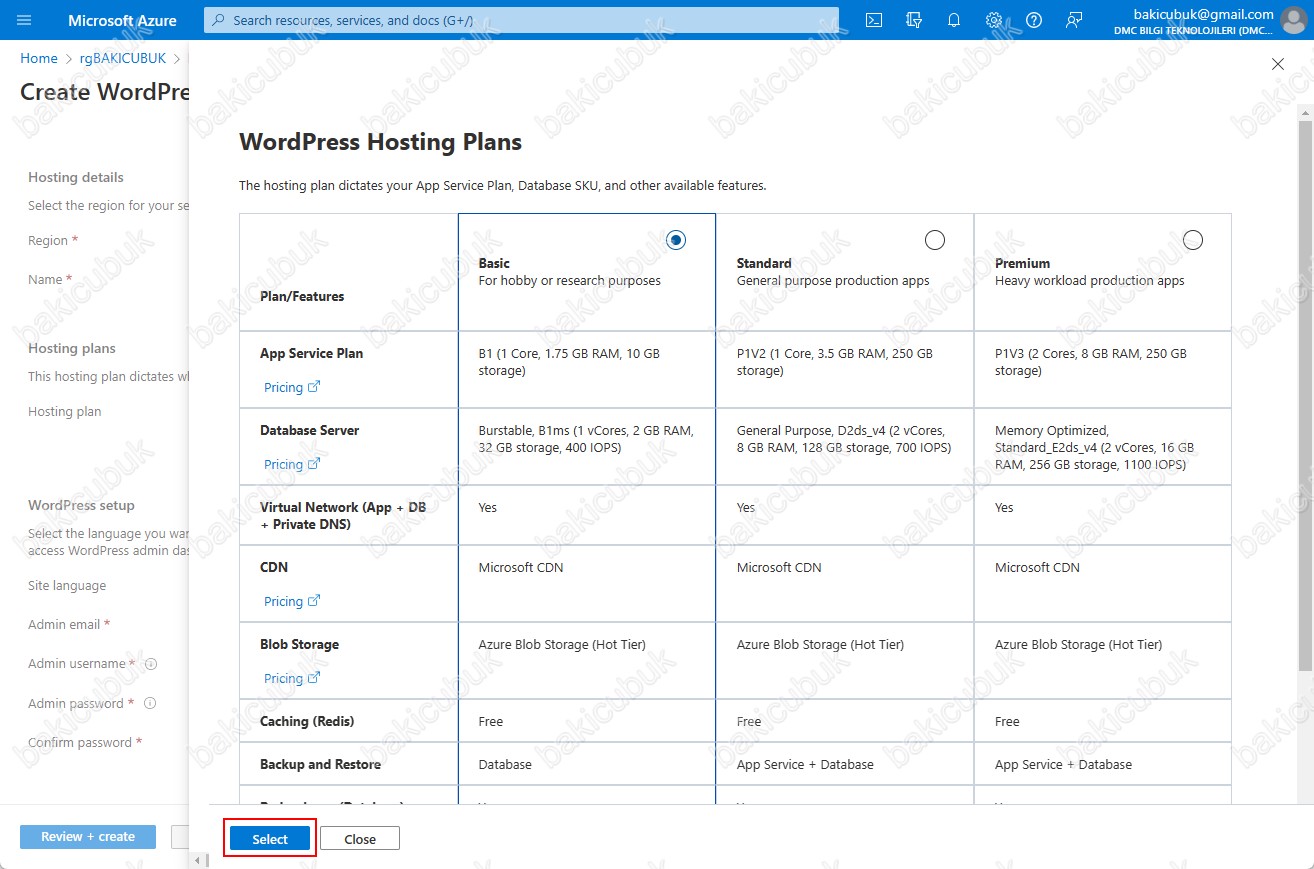Open the App Service Plan Pricing link
Screen dimensions: 1314x869
(291, 387)
